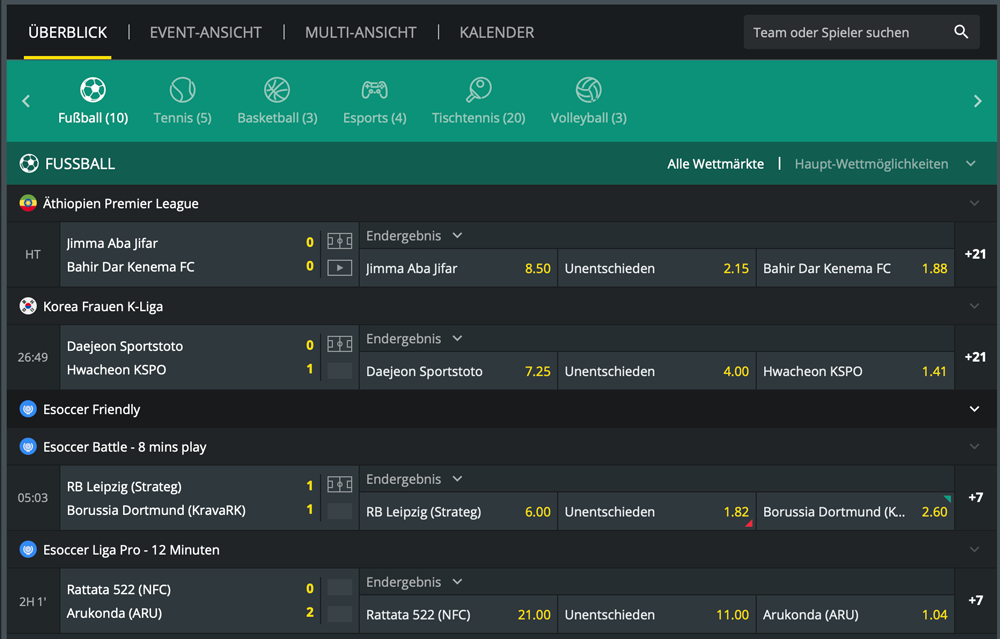Bet on Arukonda (ARU) at 1.04

pos(855,614)
